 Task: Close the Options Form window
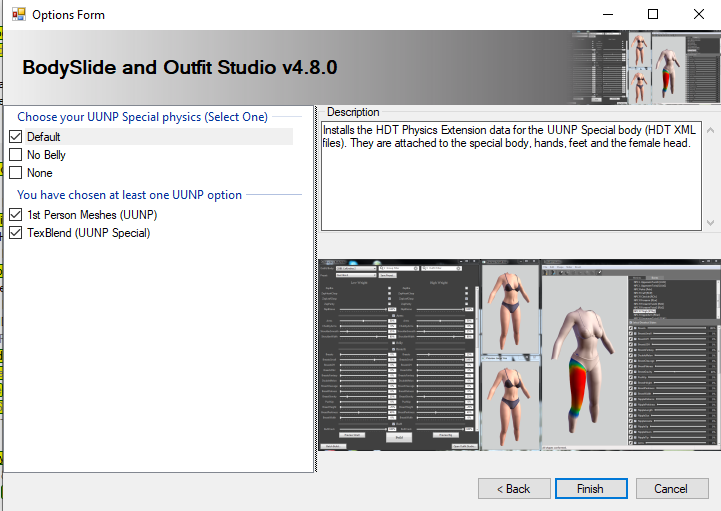click(698, 14)
